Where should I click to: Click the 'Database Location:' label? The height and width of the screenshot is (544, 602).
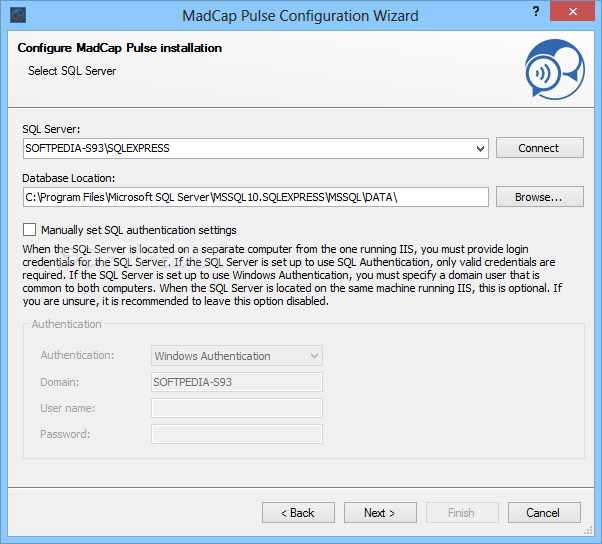click(x=68, y=178)
